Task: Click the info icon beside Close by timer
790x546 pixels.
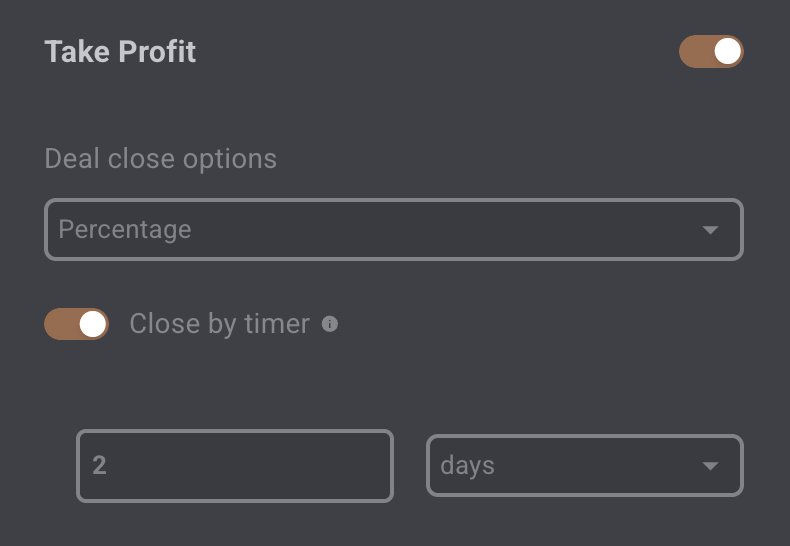Action: [x=330, y=324]
